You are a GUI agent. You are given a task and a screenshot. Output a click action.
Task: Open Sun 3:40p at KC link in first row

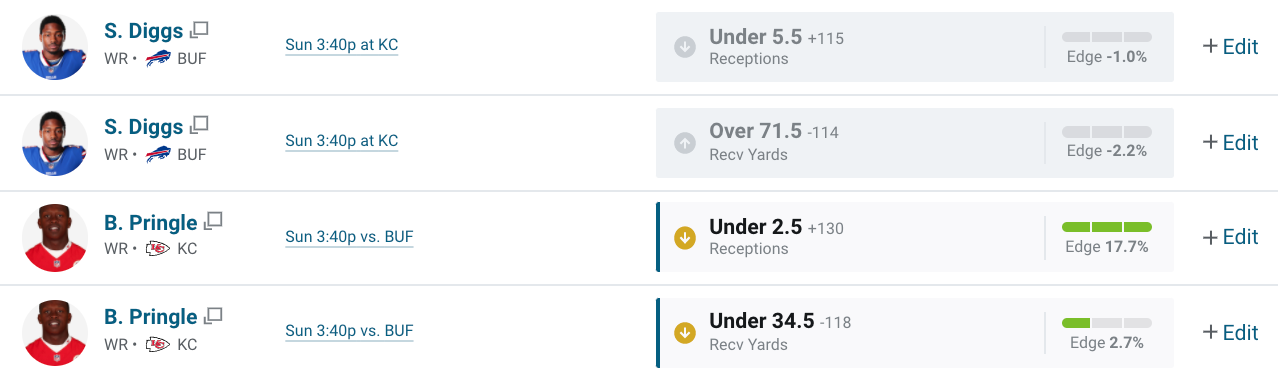tap(342, 45)
